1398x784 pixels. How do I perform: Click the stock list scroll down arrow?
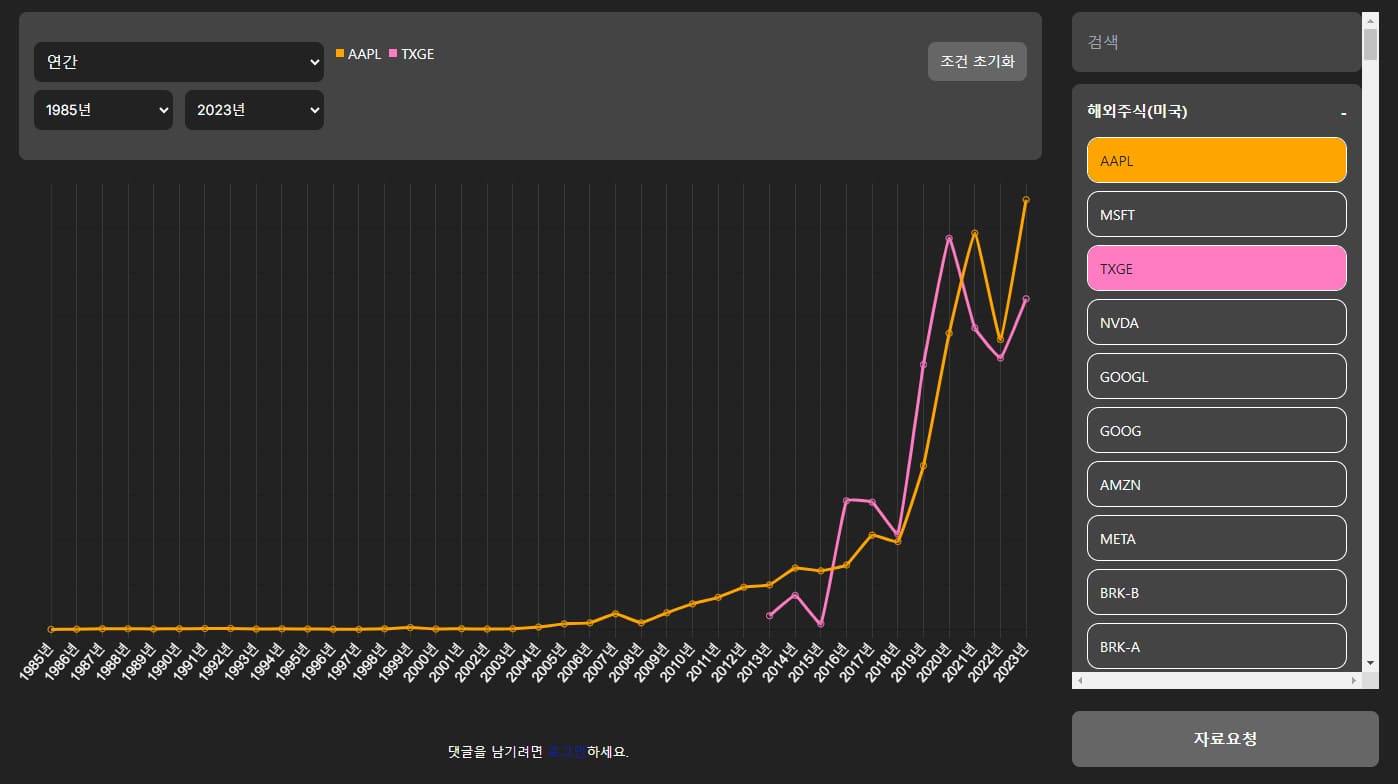pyautogui.click(x=1370, y=662)
